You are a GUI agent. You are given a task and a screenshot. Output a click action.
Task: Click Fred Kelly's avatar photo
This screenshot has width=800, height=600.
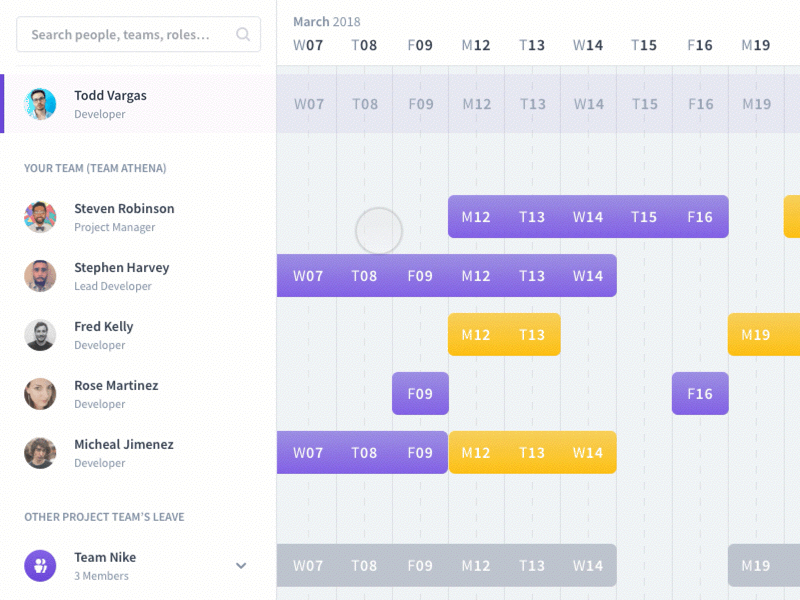[x=40, y=335]
